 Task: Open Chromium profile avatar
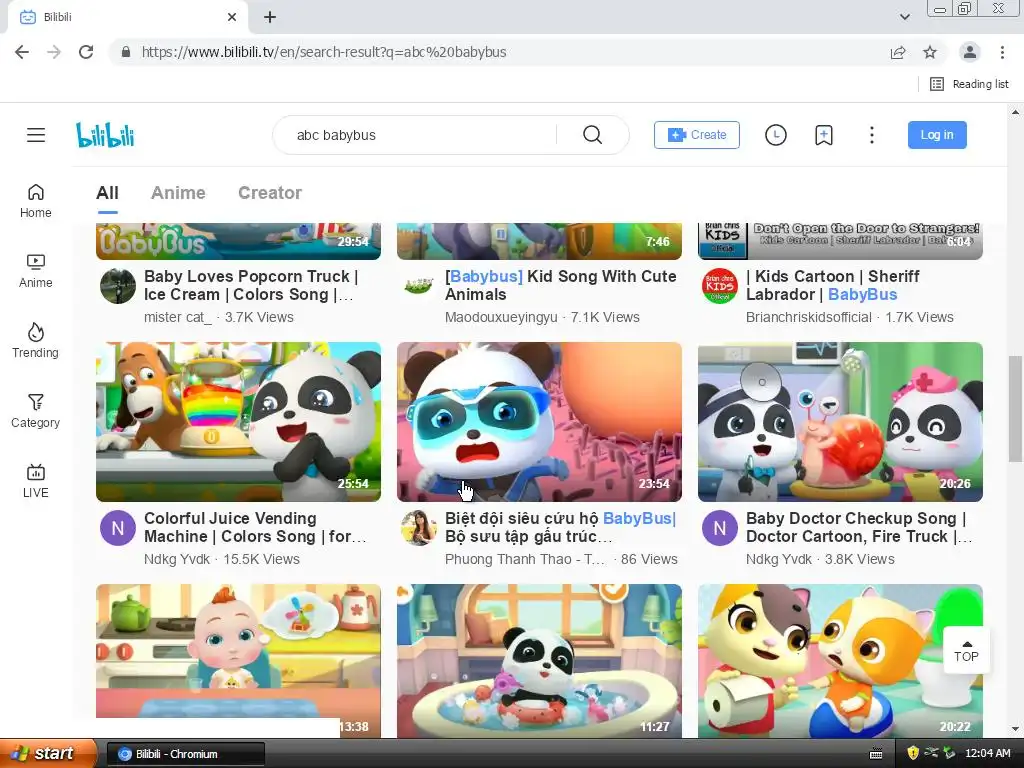point(970,52)
